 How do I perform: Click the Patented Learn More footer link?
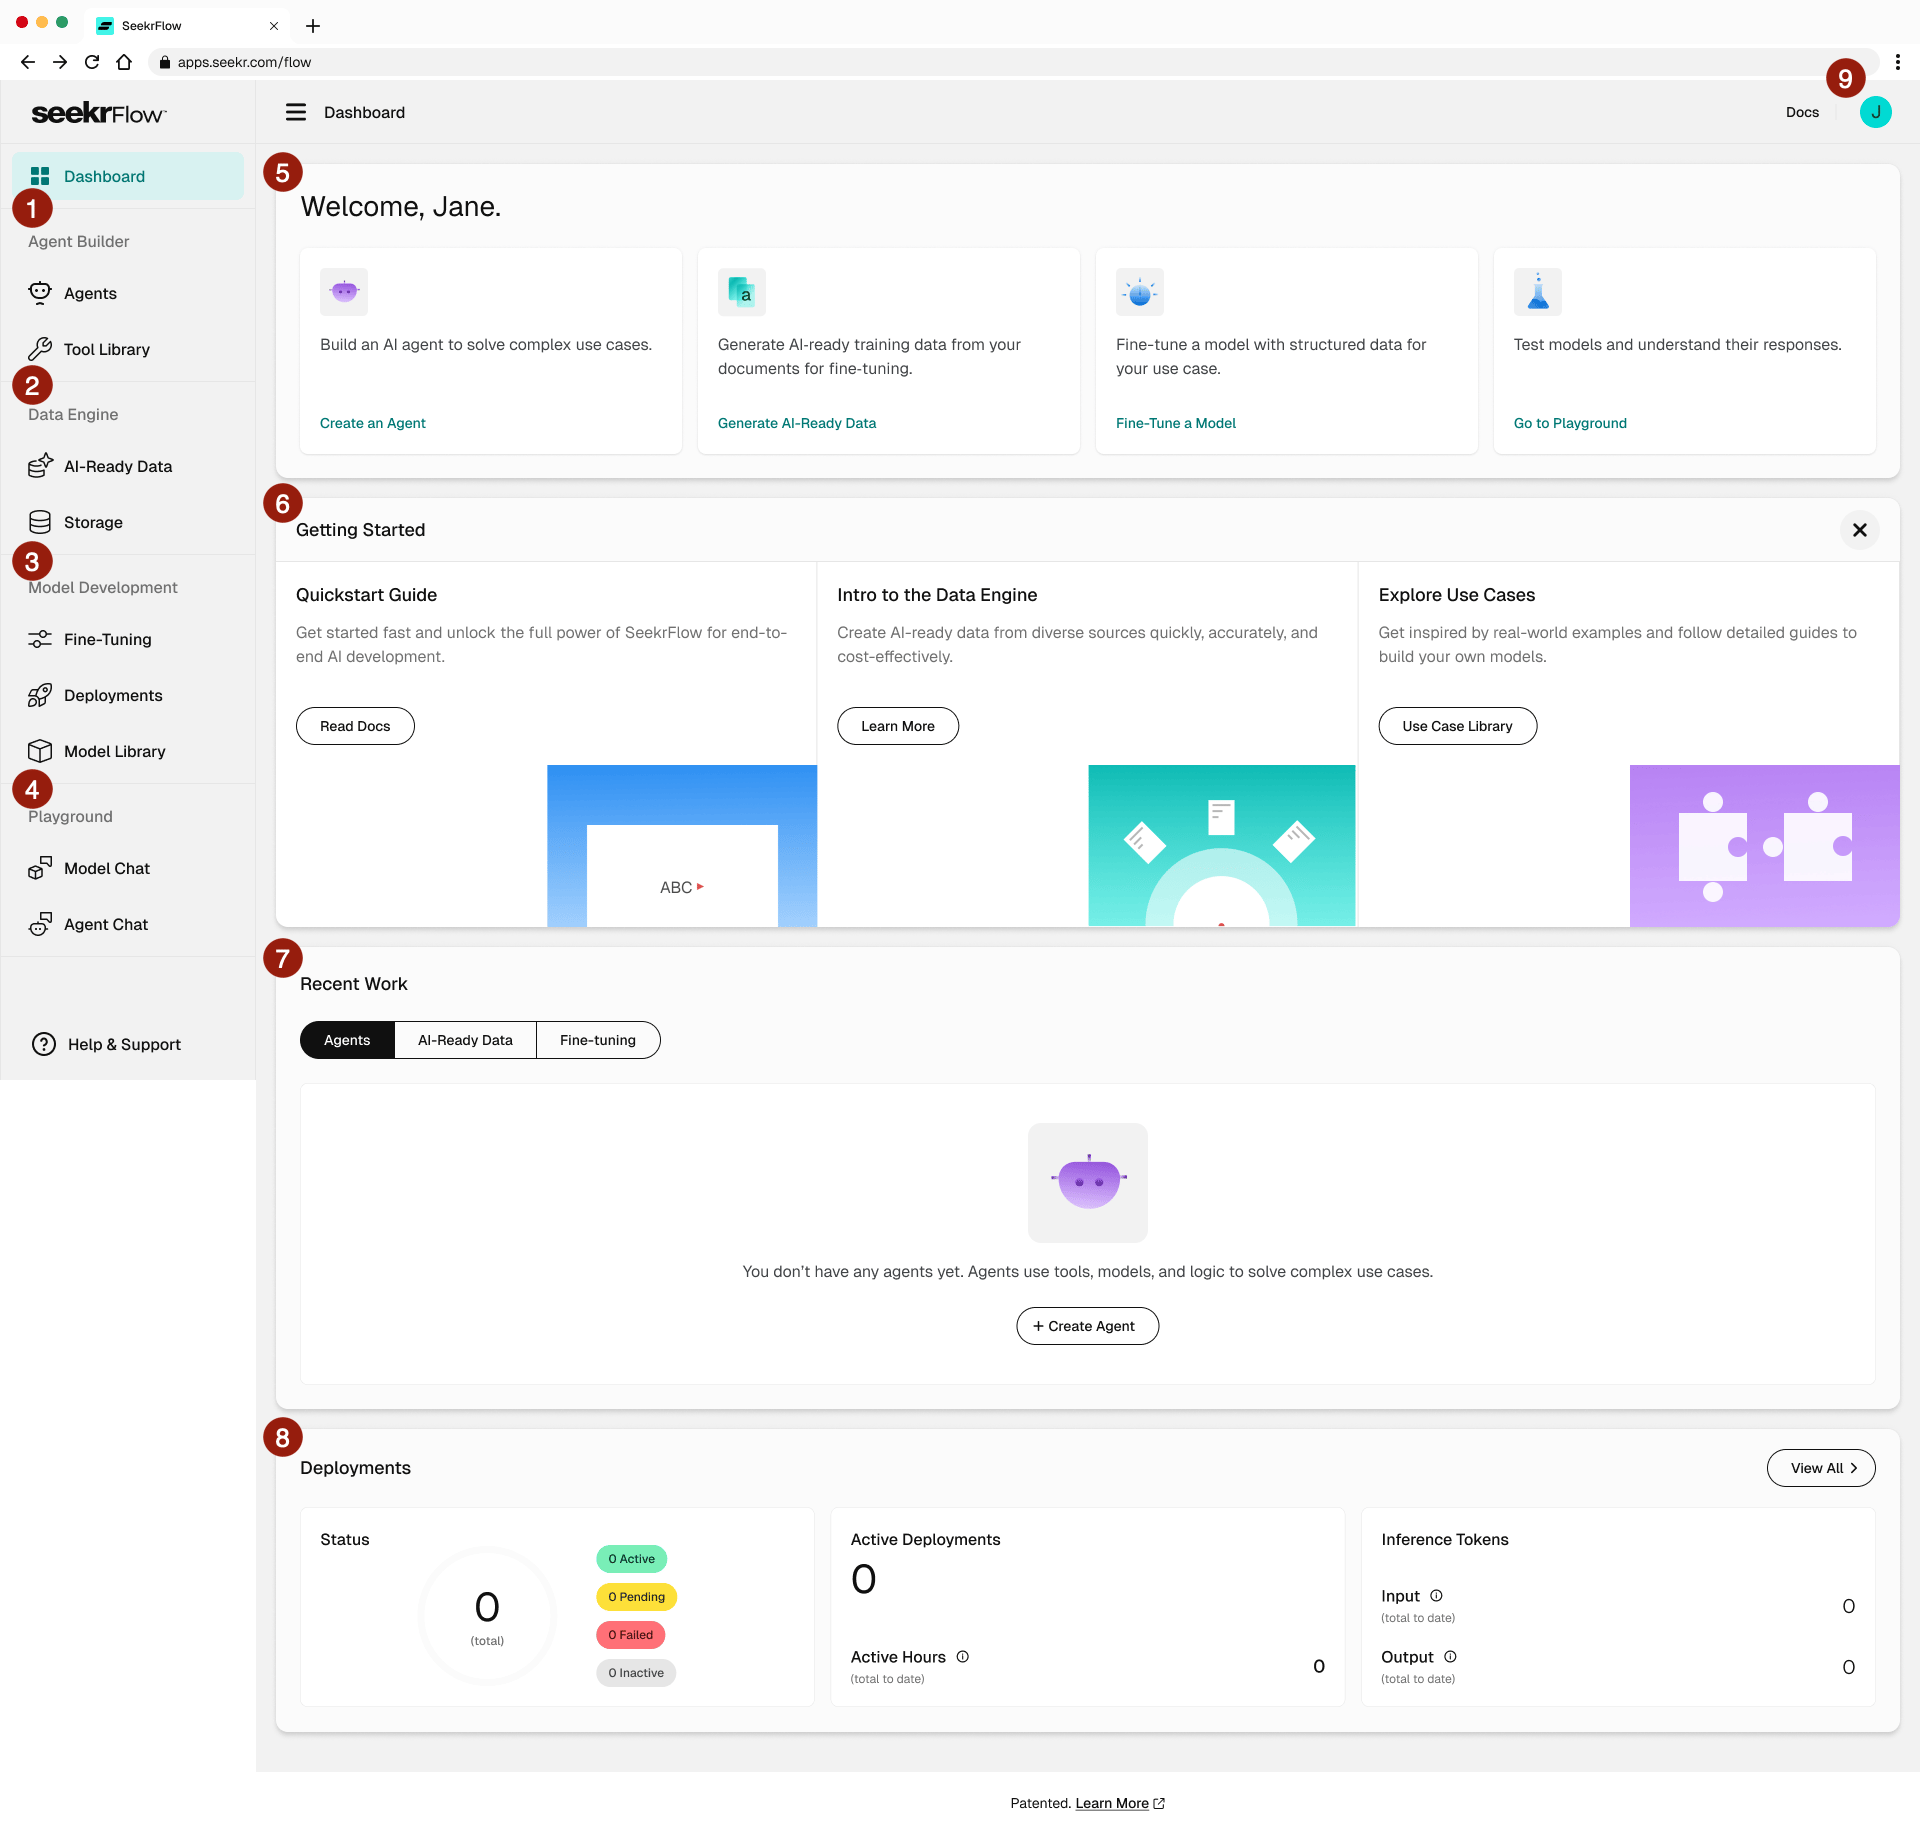click(1120, 1803)
